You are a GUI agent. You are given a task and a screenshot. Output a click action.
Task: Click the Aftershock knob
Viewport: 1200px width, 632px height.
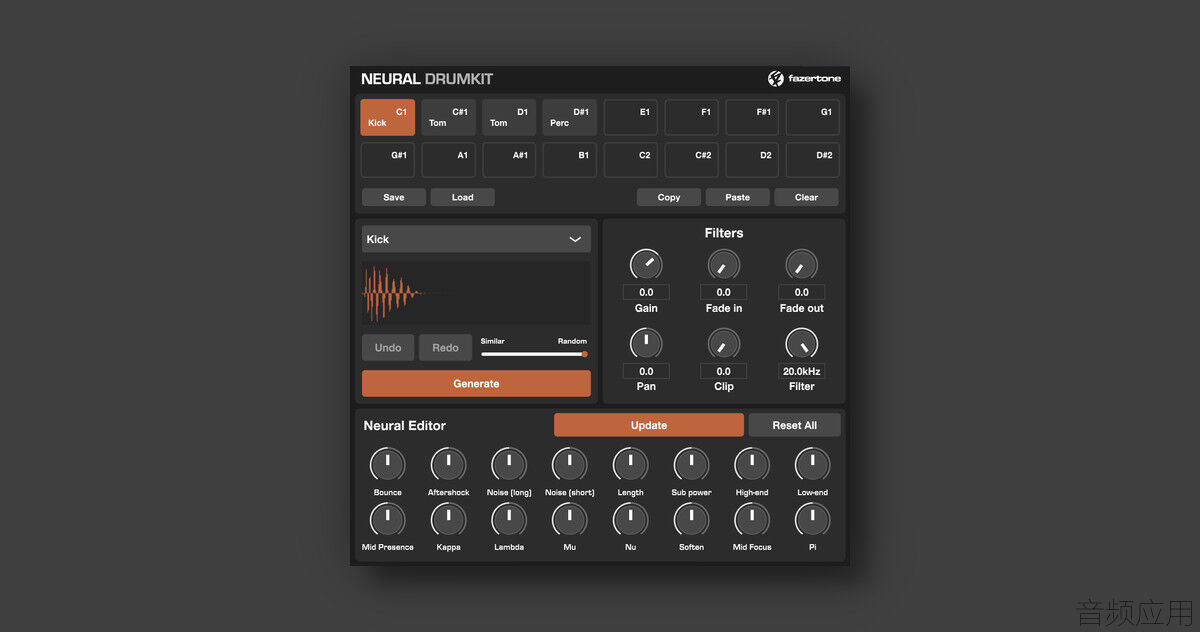(448, 464)
